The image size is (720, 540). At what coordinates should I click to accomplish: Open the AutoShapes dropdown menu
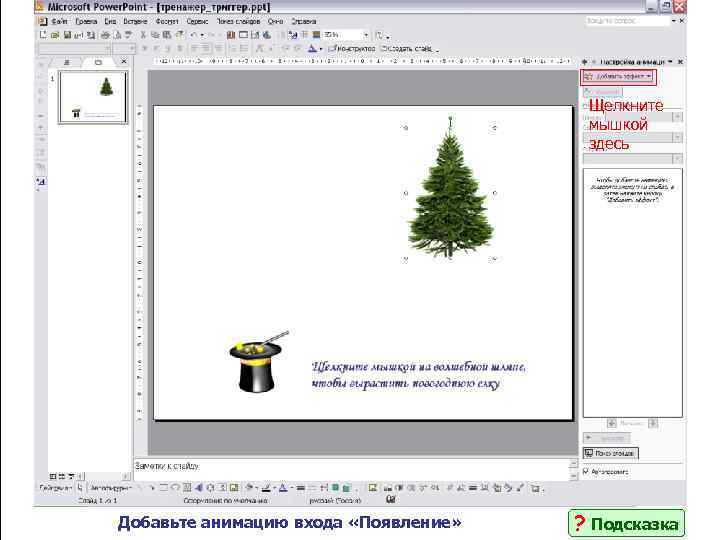pyautogui.click(x=111, y=488)
